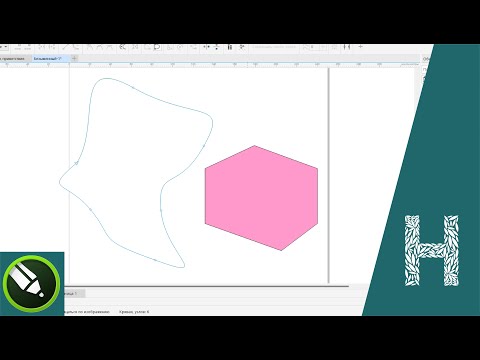Open the node selection mode dropdown

[x=4, y=47]
